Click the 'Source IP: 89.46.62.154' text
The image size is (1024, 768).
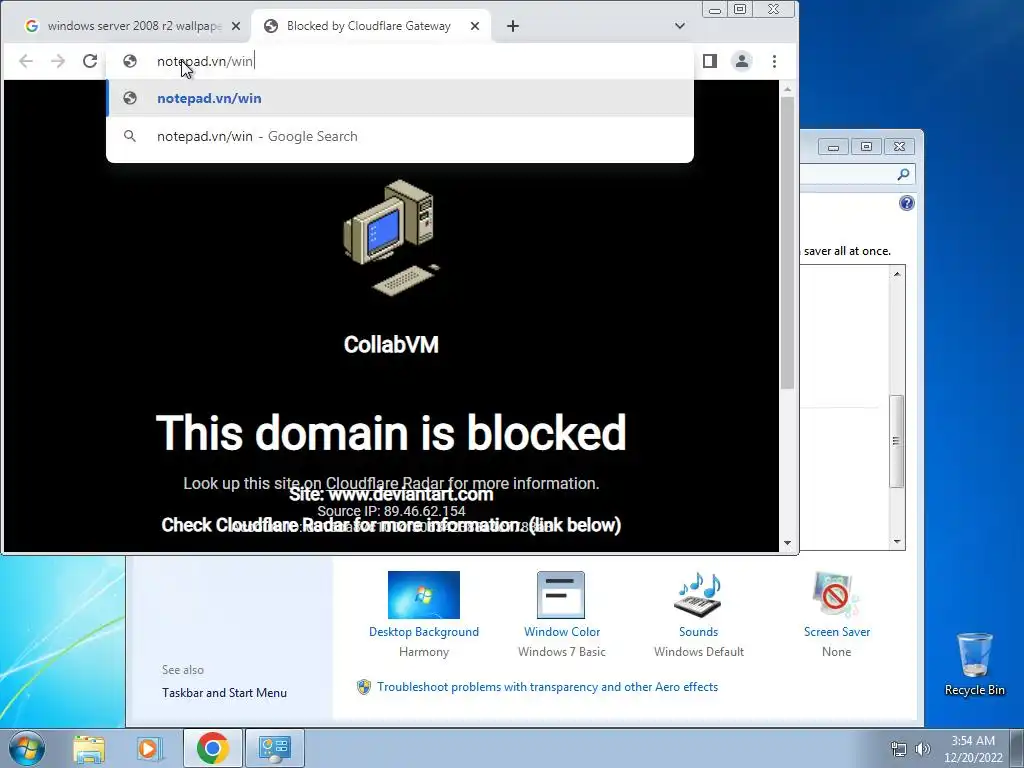[391, 511]
